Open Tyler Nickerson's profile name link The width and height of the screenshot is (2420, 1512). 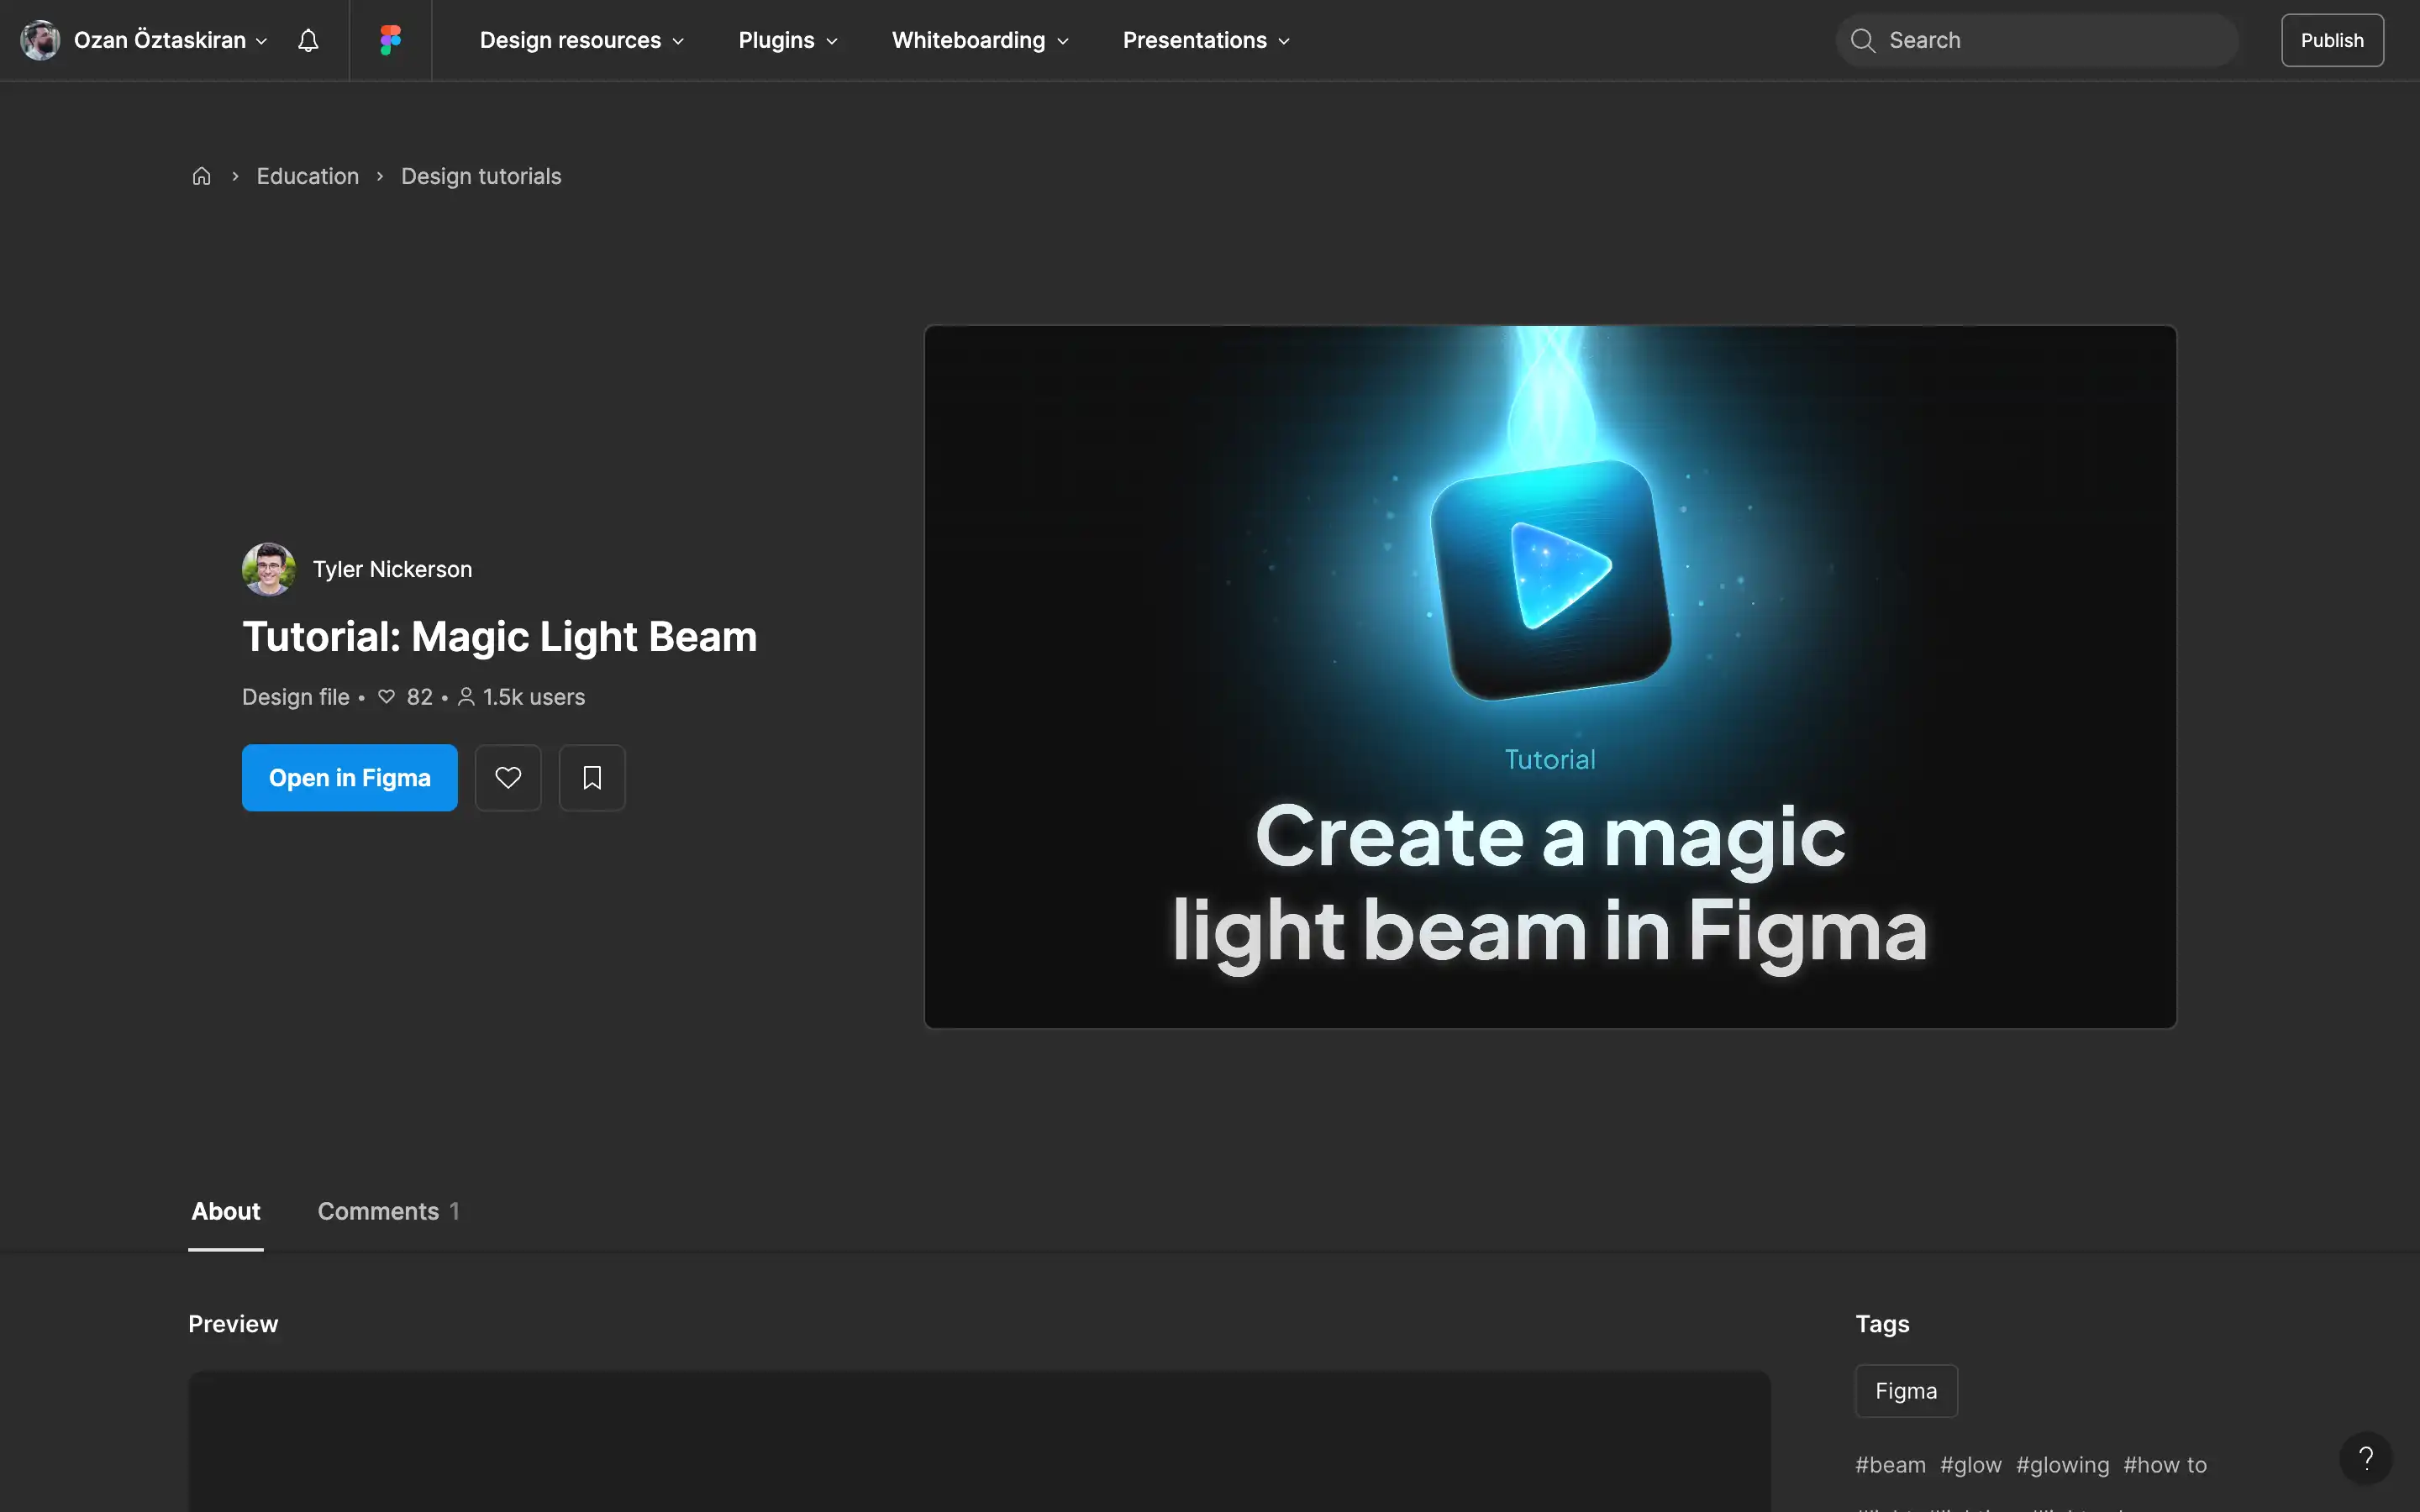click(392, 569)
